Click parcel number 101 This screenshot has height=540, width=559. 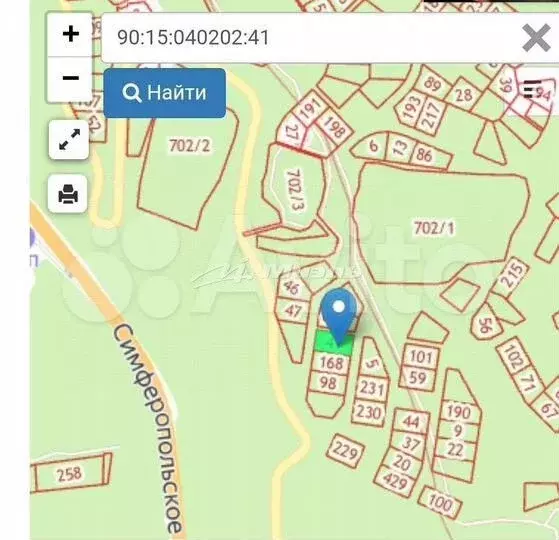point(421,357)
